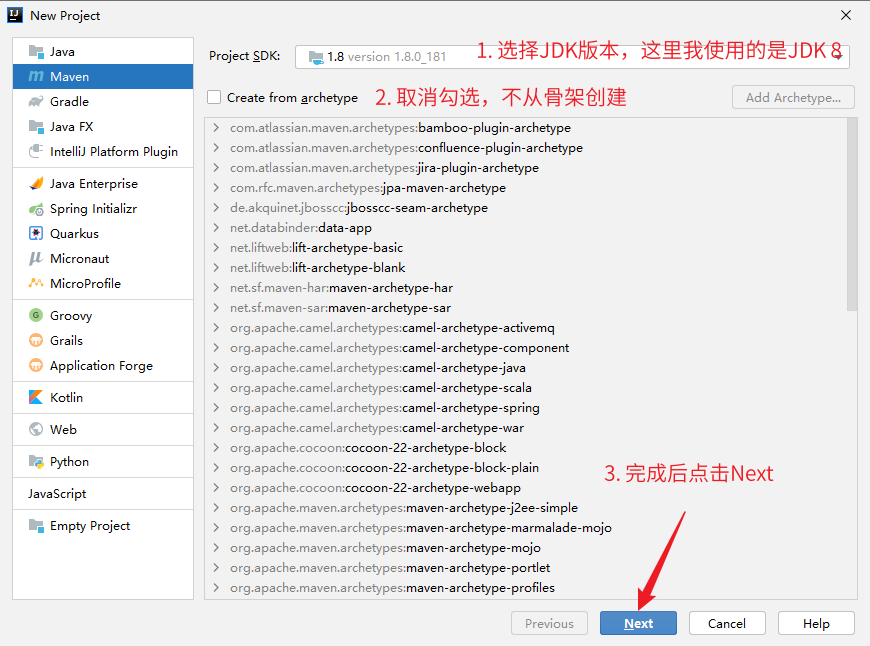
Task: Click the Grails icon in the list
Action: point(36,341)
